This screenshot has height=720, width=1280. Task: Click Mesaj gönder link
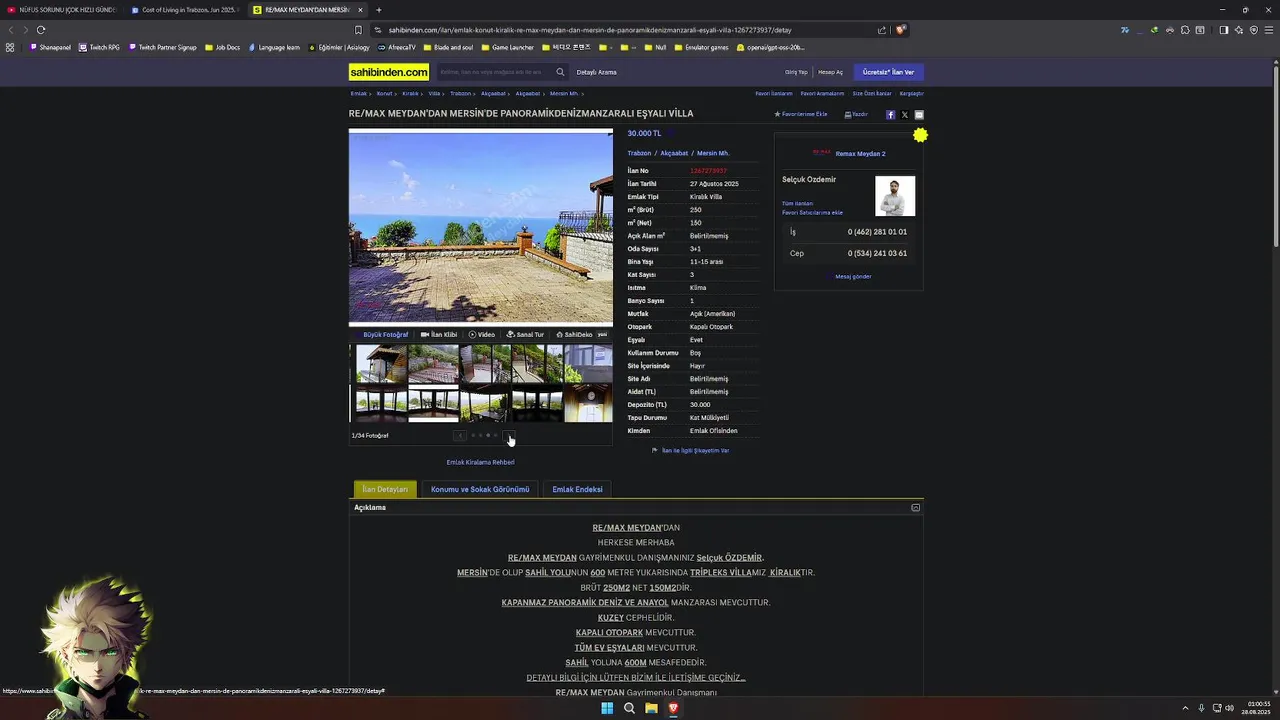click(x=853, y=276)
